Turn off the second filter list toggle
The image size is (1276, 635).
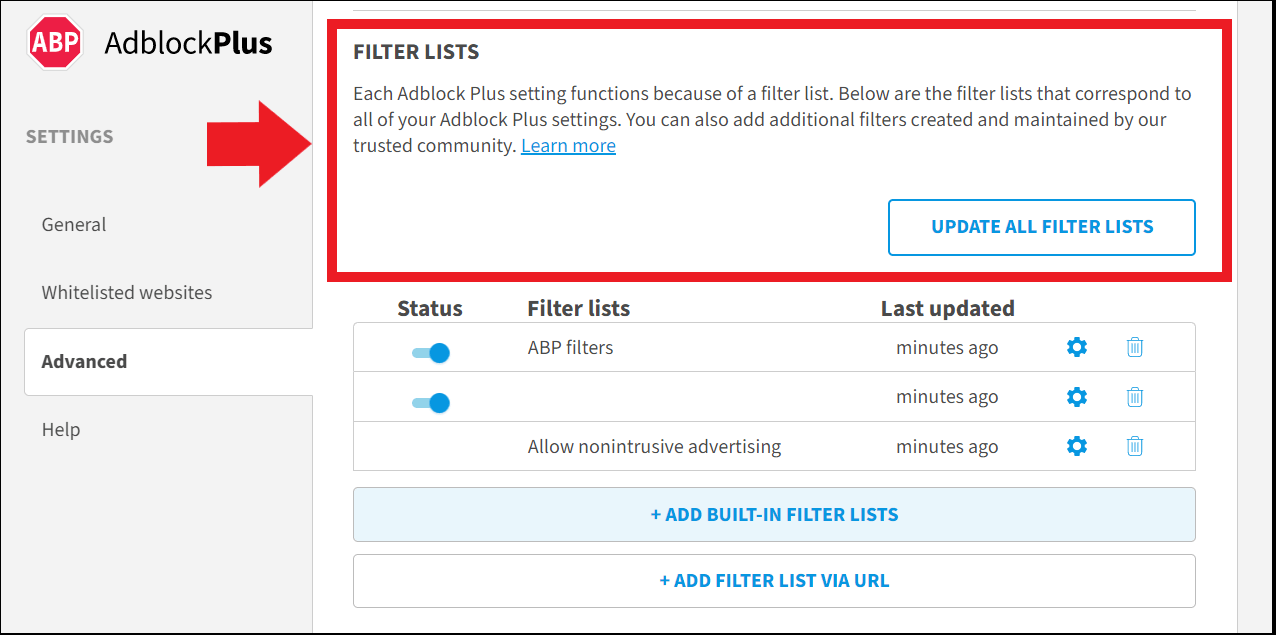tap(430, 402)
